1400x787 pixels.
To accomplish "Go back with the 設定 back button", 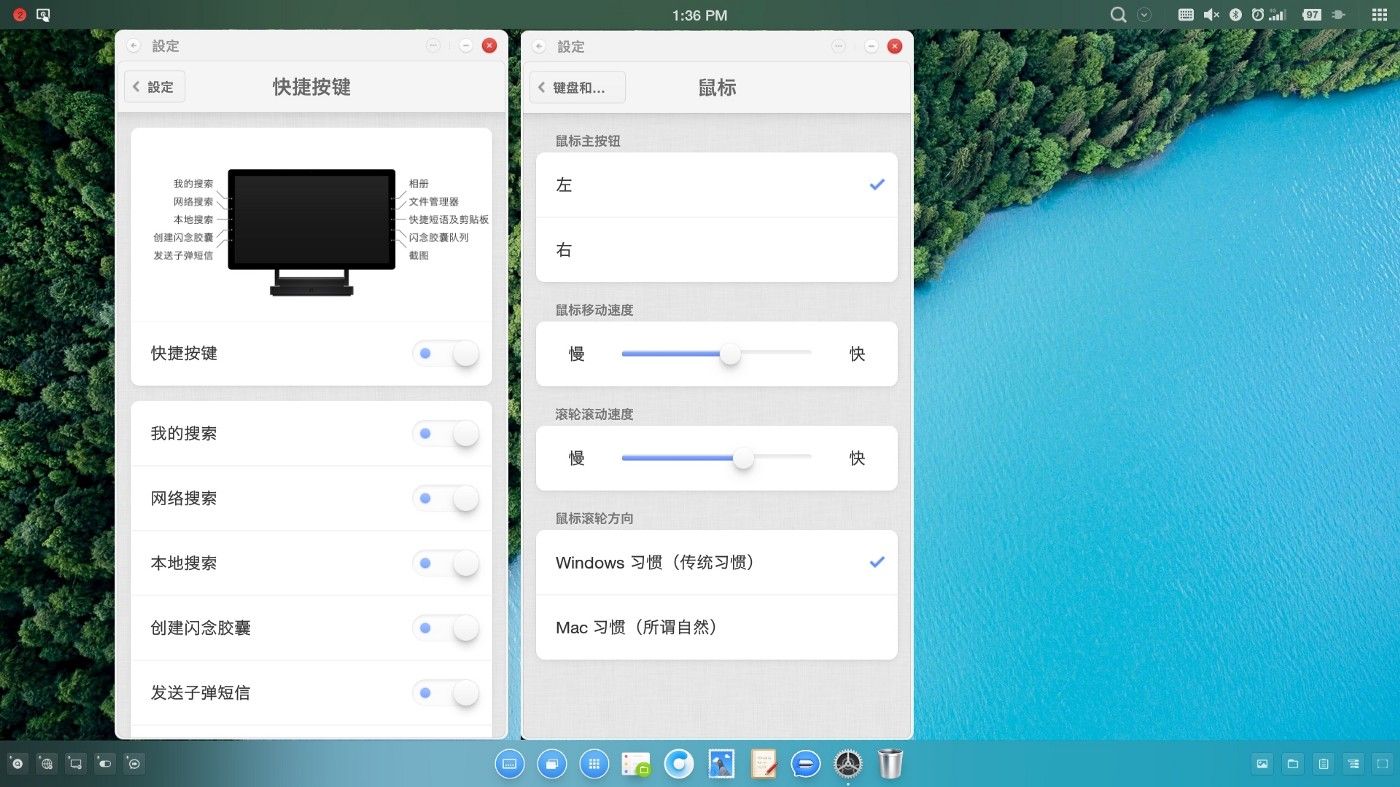I will [155, 87].
